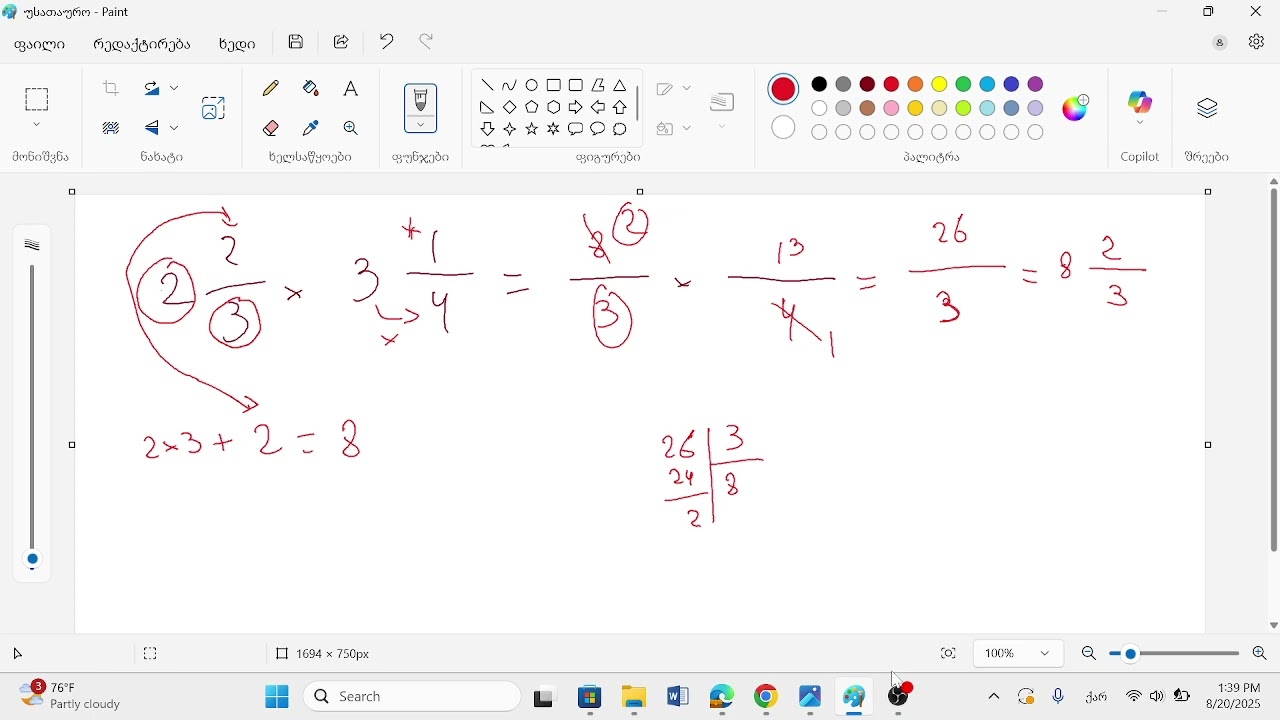The image size is (1280, 720).
Task: Open the ფაილი (File) menu
Action: (x=40, y=45)
